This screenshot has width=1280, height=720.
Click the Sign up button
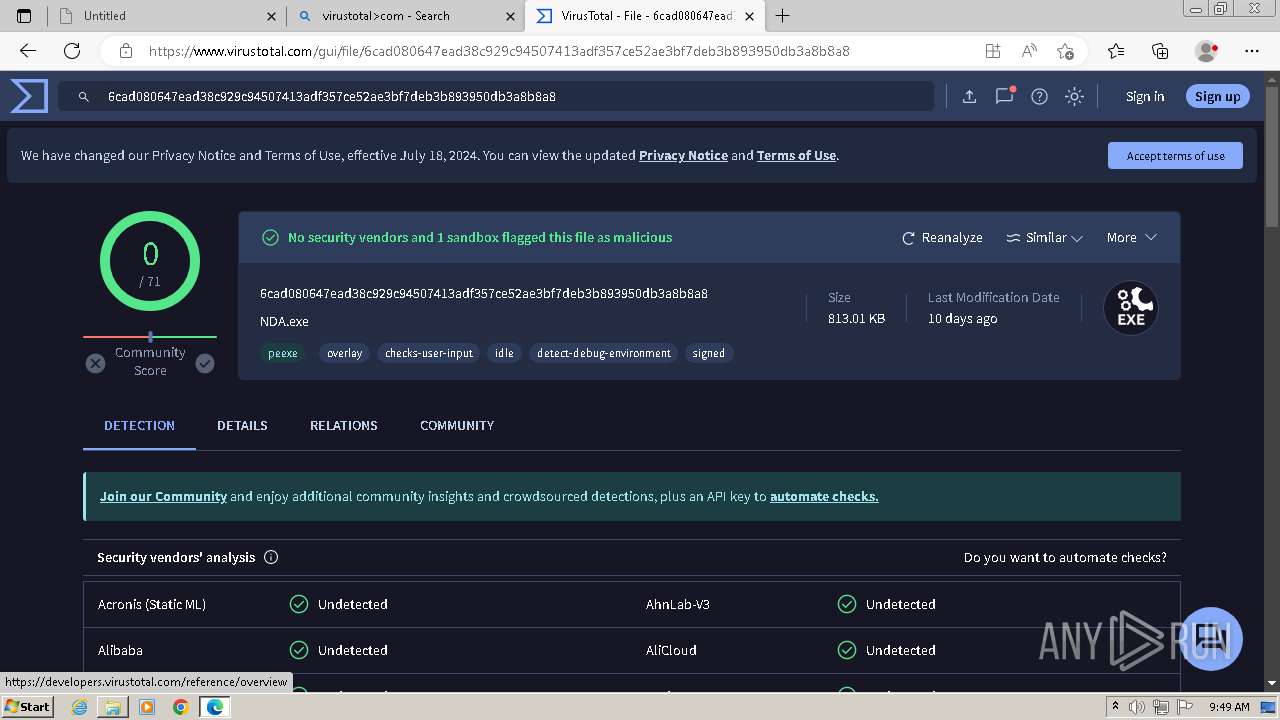coord(1217,96)
